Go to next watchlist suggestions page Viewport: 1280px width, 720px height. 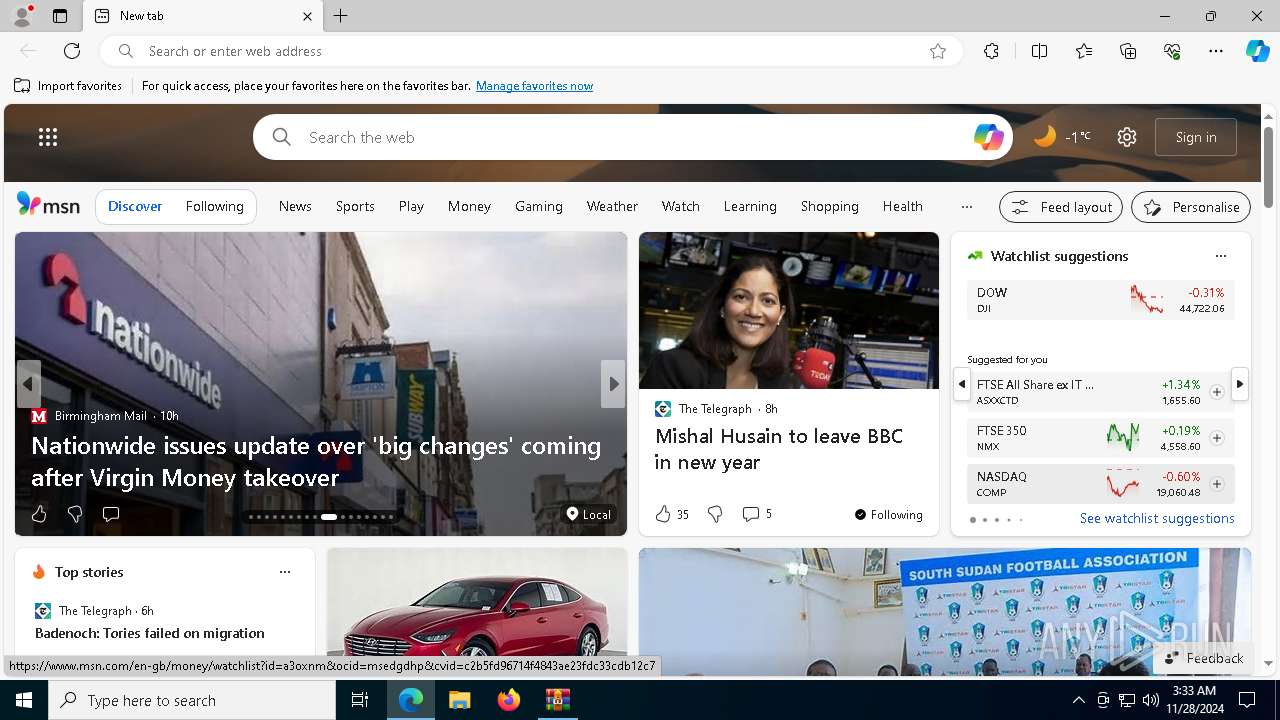click(1240, 384)
